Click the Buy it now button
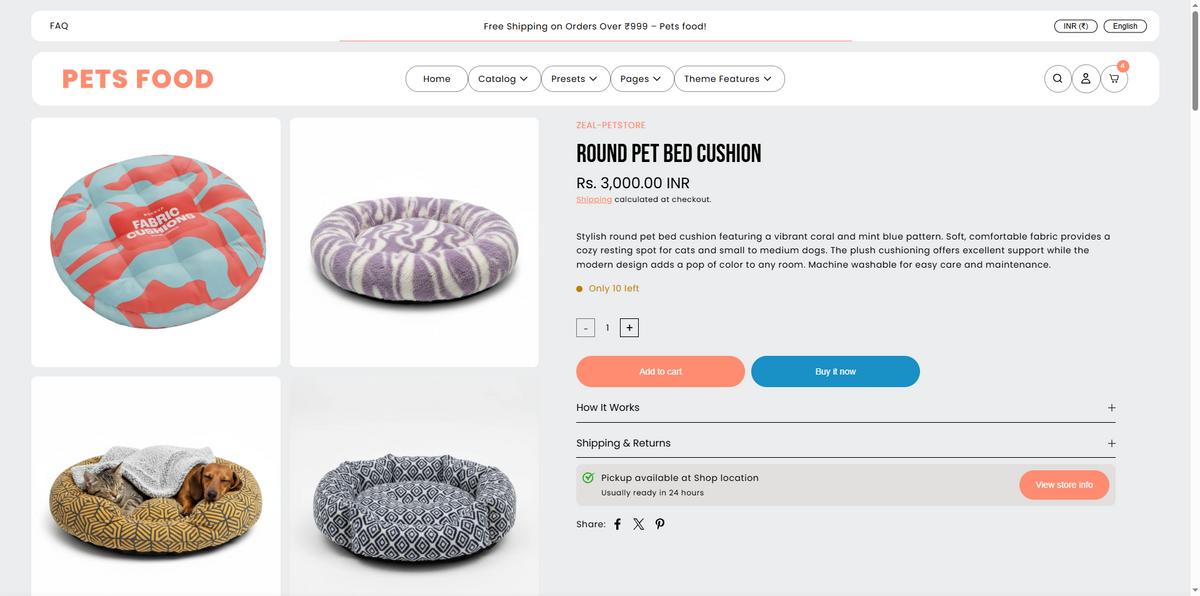This screenshot has width=1200, height=596. (835, 371)
